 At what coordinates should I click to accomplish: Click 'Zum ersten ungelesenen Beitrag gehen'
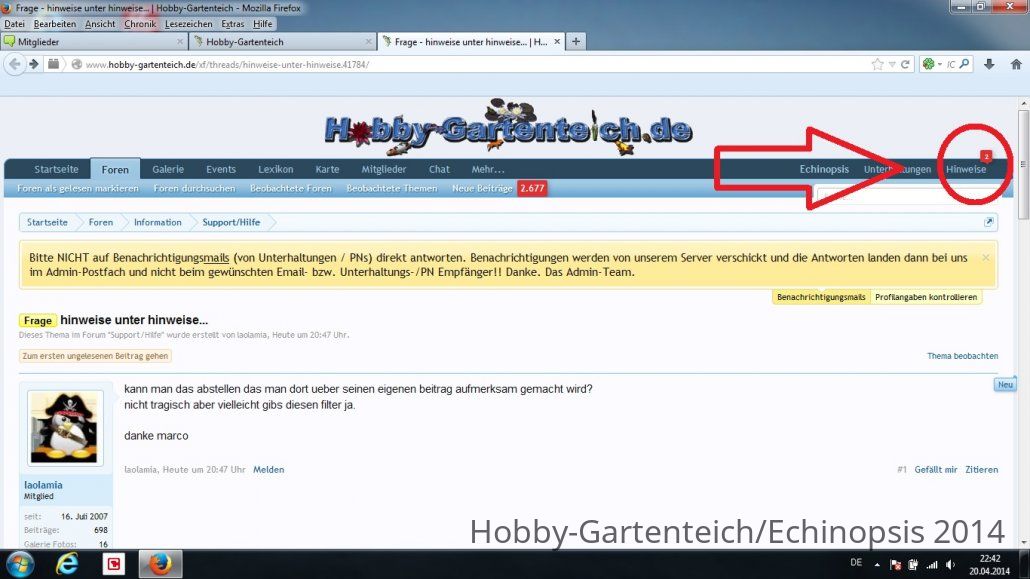pyautogui.click(x=95, y=356)
